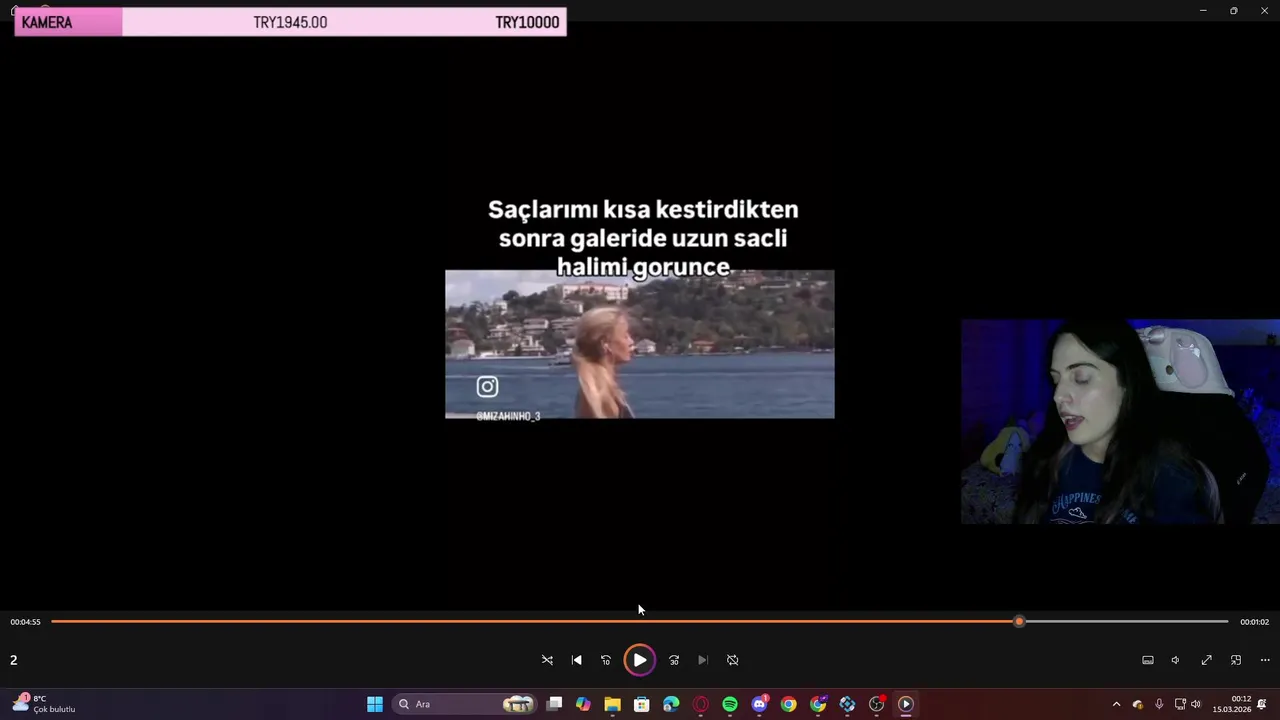Image resolution: width=1280 pixels, height=720 pixels.
Task: Click the elapsed time 00:04:55
Action: (x=26, y=622)
